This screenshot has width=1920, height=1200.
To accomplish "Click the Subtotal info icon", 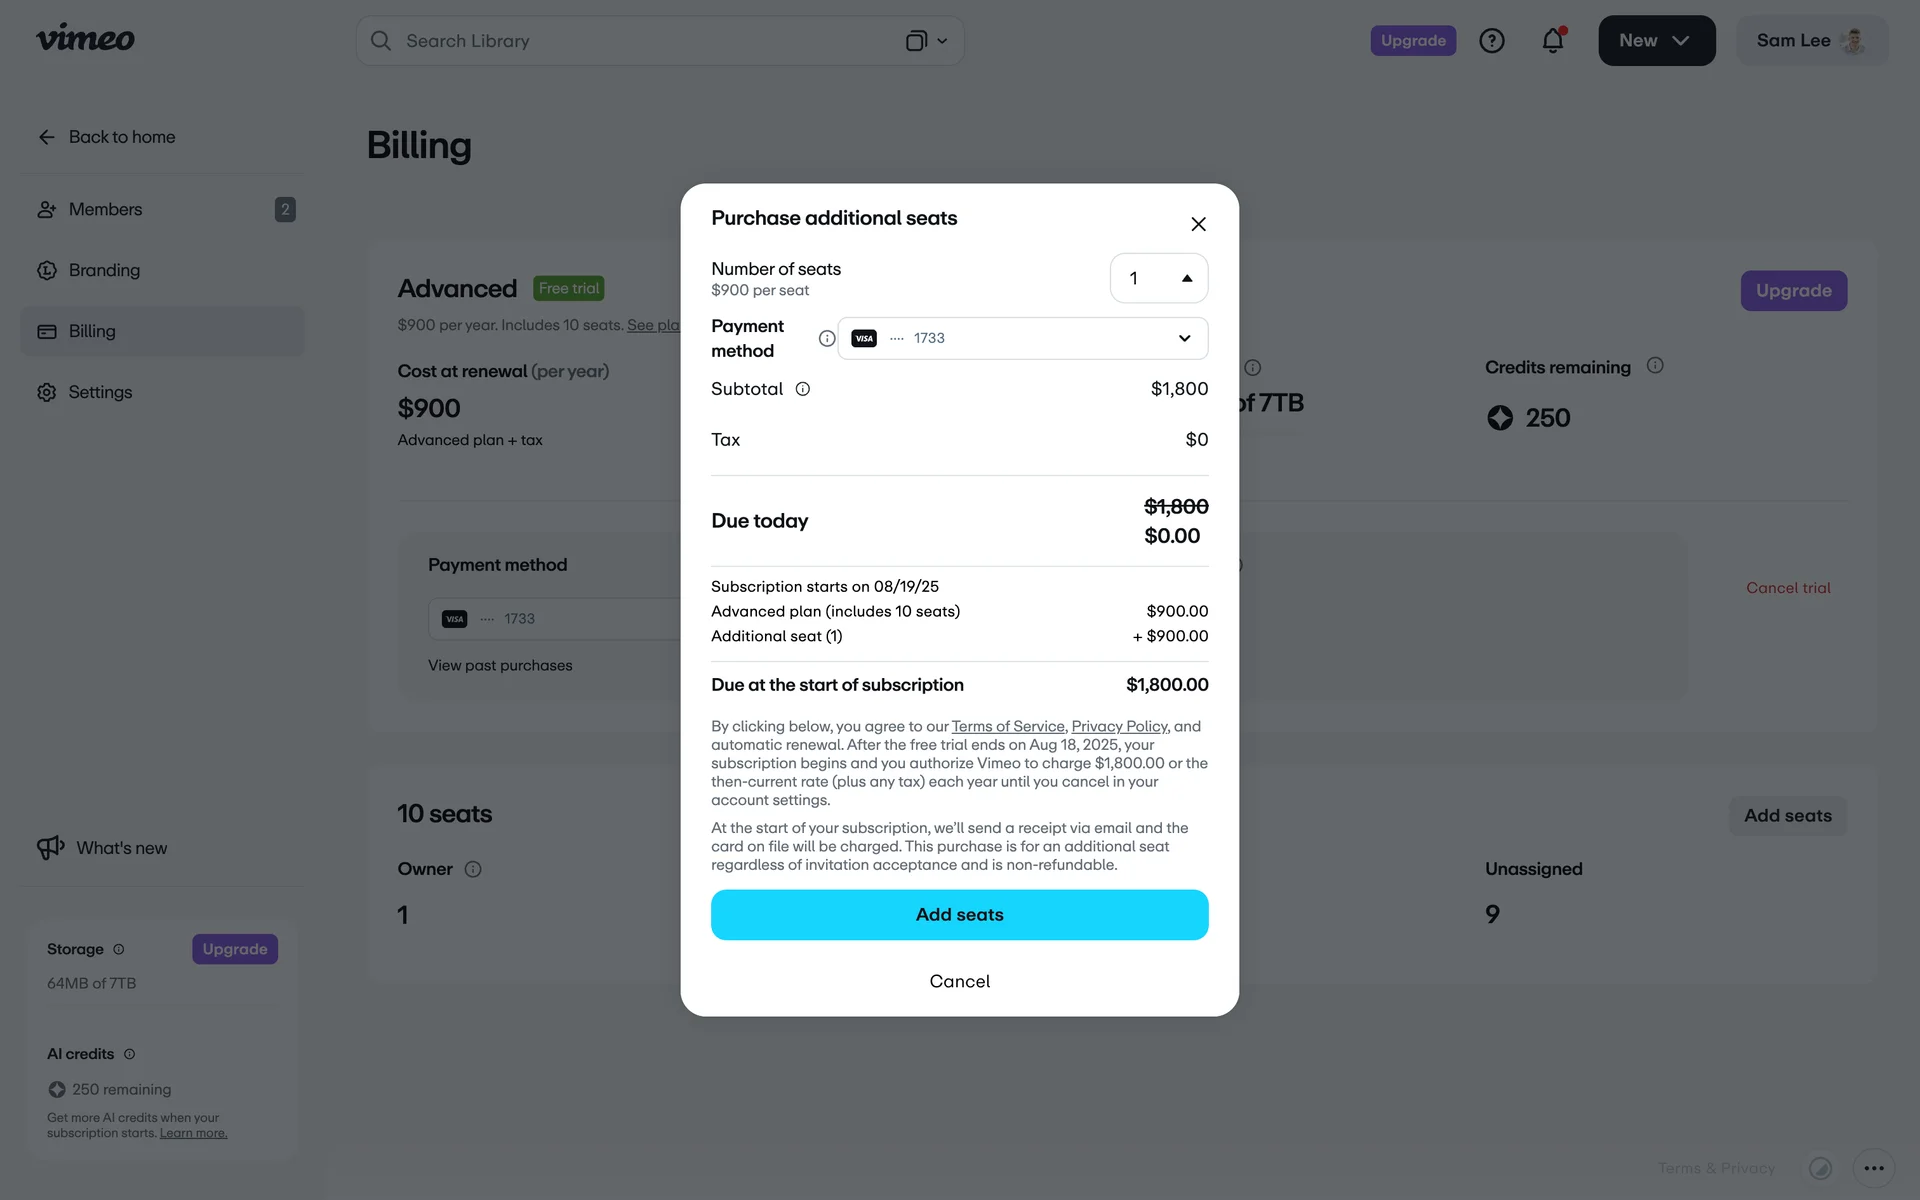I will coord(802,389).
